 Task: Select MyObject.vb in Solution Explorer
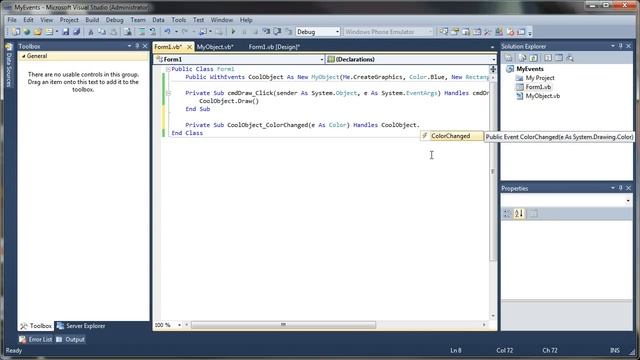542,96
